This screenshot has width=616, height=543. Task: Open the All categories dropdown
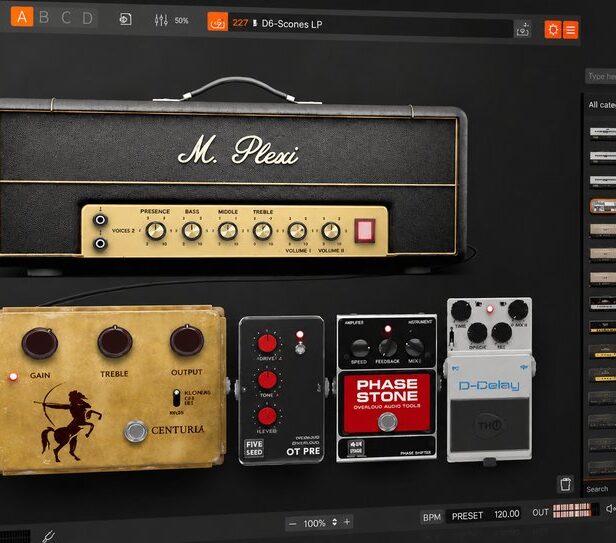click(x=601, y=105)
